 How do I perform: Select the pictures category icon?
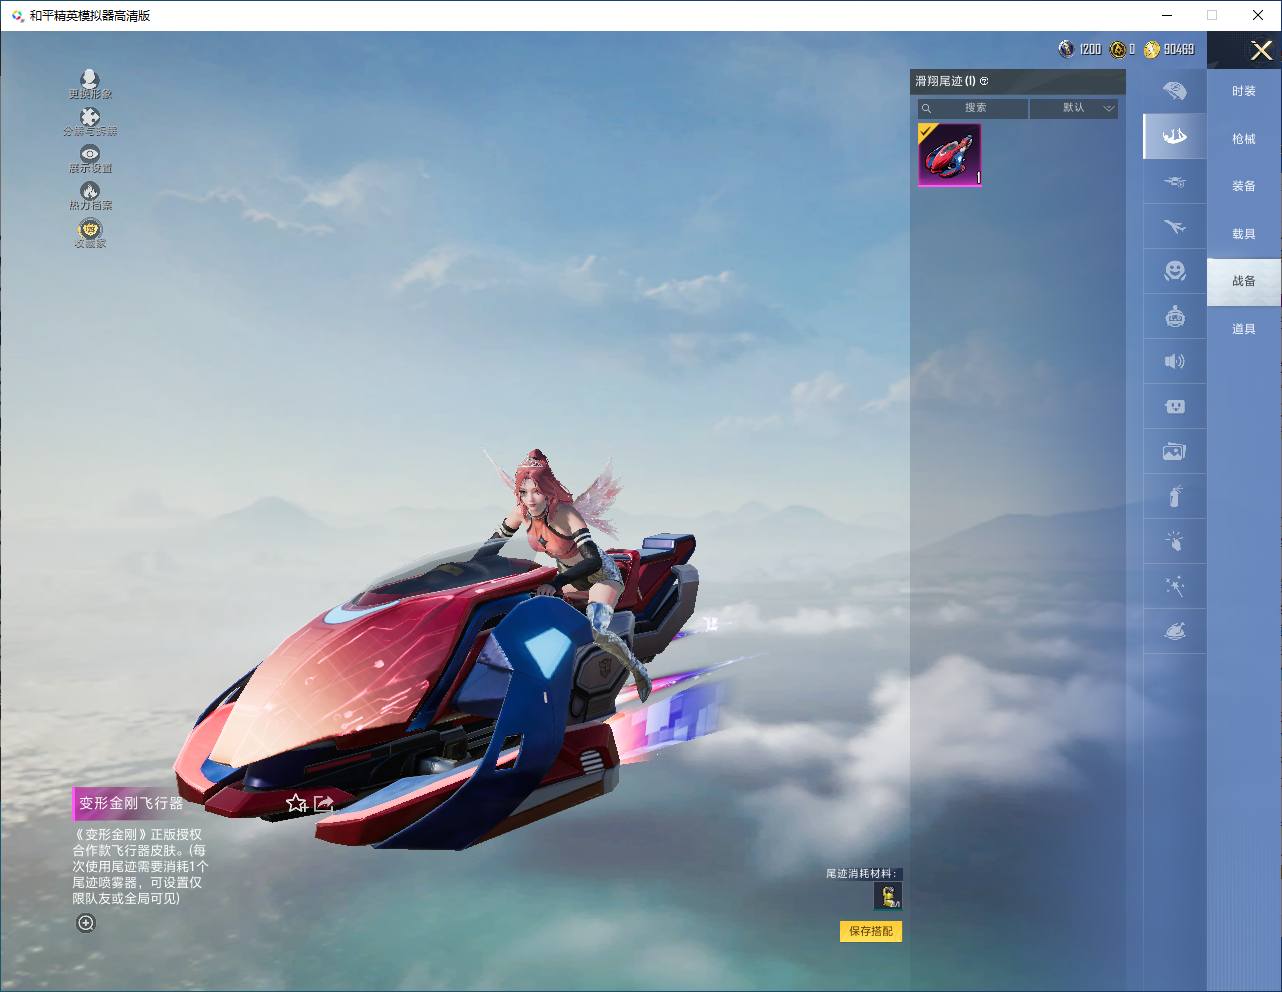1175,451
